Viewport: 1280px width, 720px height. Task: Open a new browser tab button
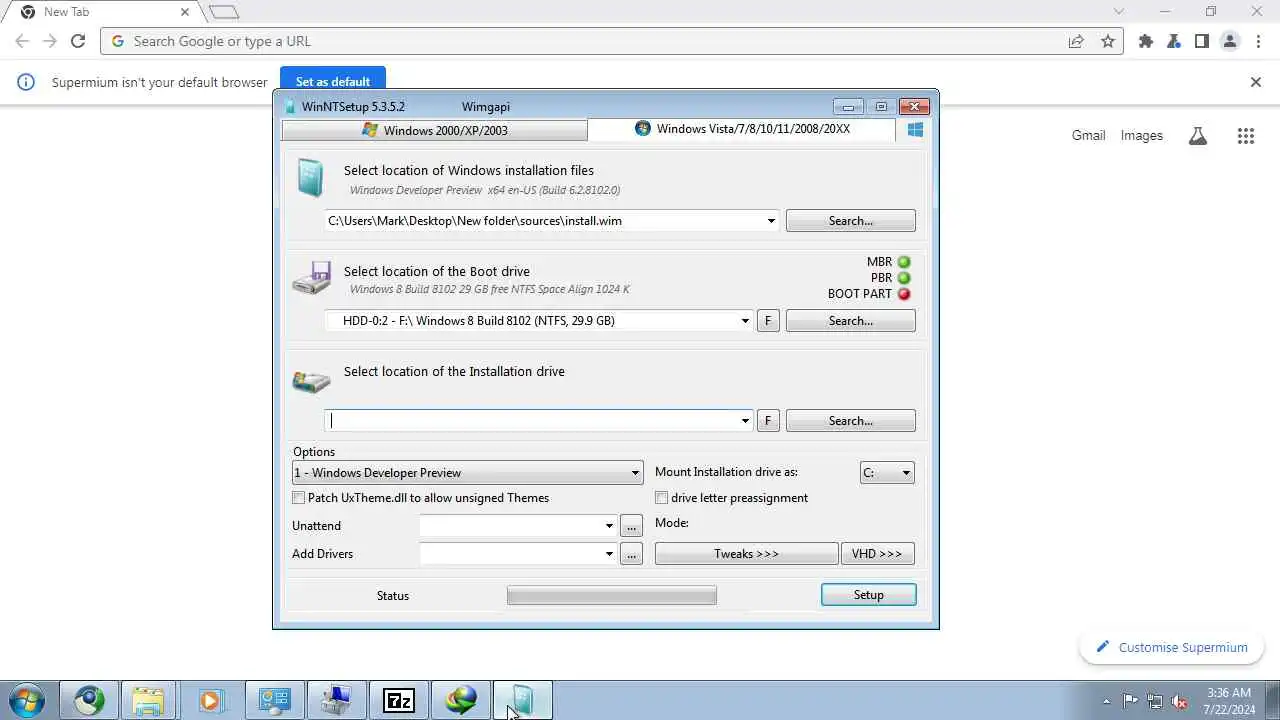click(x=223, y=12)
